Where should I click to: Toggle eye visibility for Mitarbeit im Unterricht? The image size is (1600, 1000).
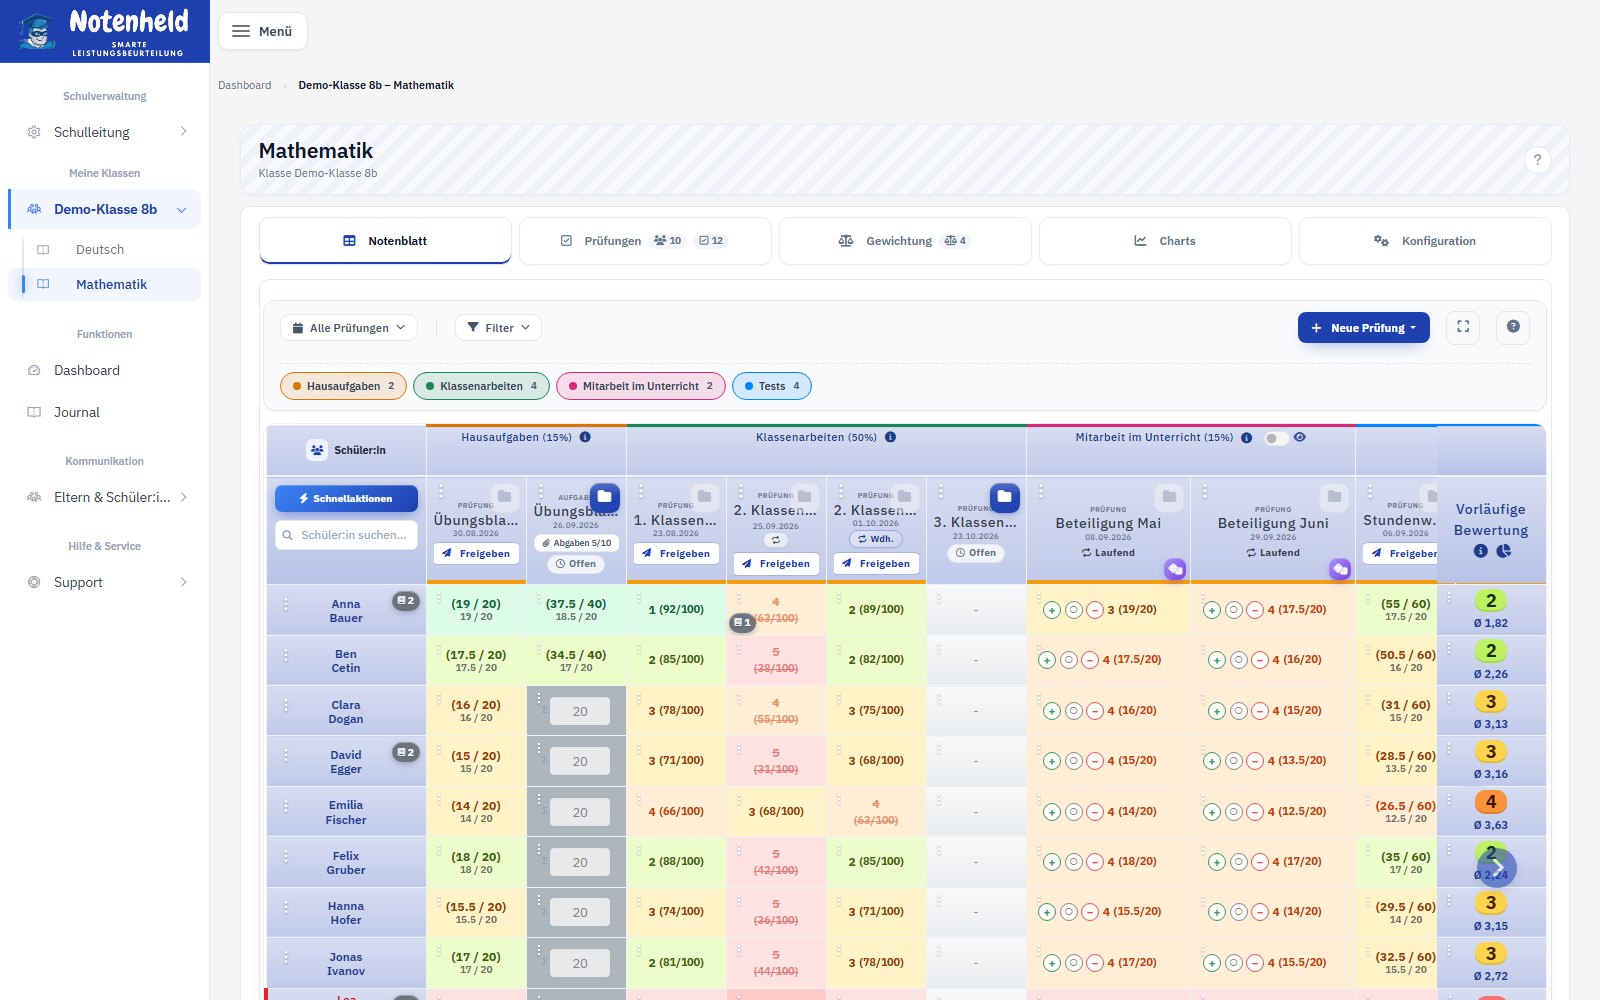tap(1299, 437)
